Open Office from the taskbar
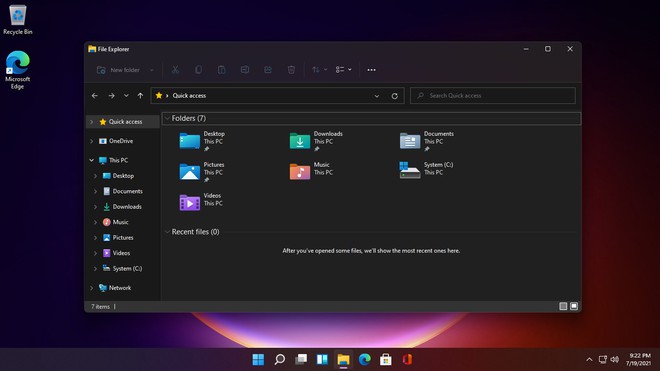Screen dimensions: 660x371 click(x=407, y=360)
